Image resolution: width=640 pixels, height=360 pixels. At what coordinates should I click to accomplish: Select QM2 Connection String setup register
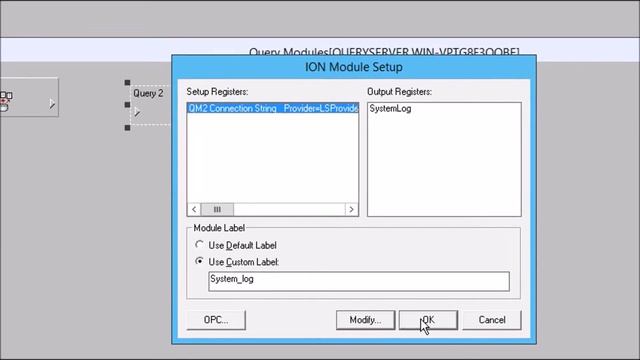click(273, 108)
